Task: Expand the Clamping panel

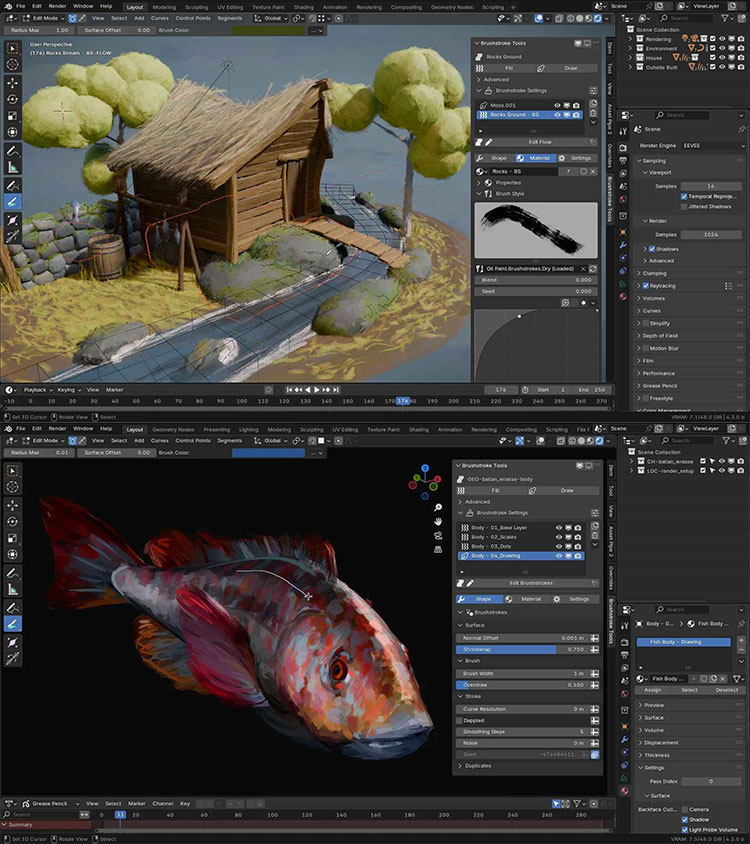Action: (x=654, y=273)
